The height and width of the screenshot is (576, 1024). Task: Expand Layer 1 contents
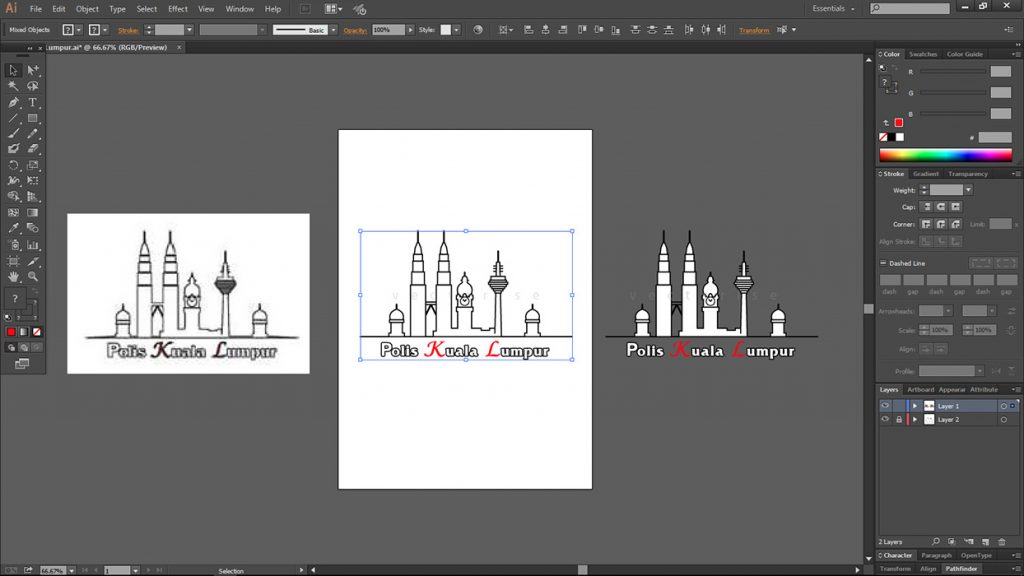point(915,406)
